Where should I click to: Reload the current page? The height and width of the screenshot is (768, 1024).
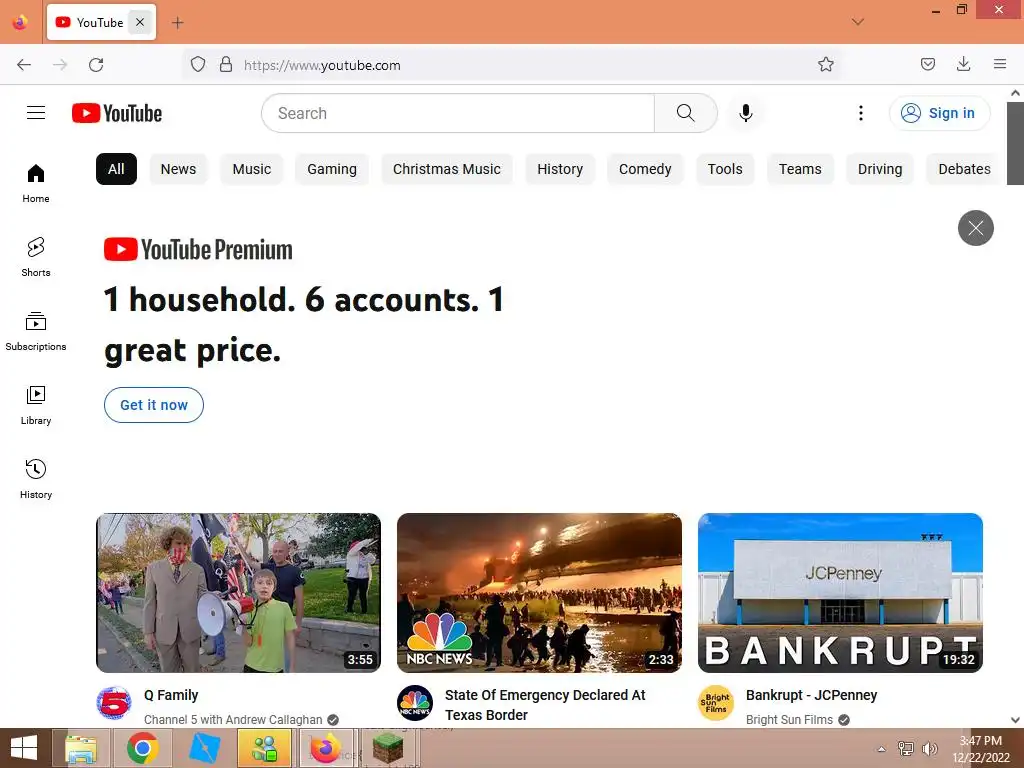(96, 65)
